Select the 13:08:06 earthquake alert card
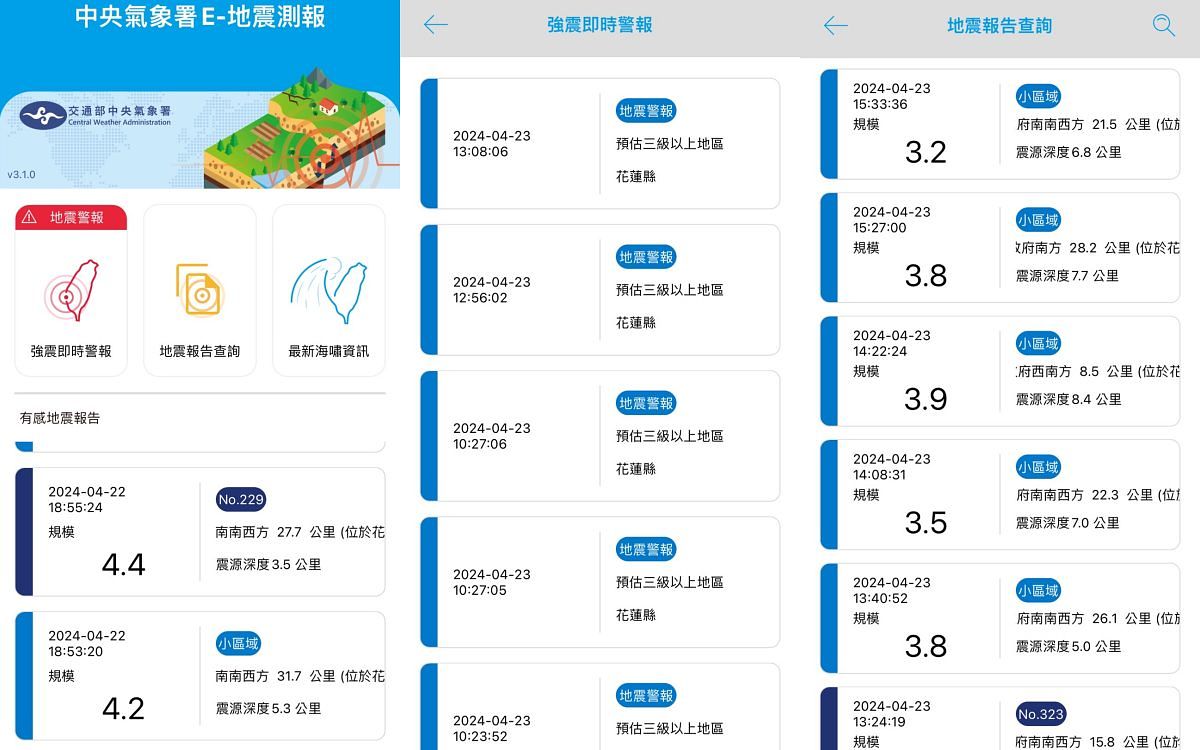 [600, 143]
